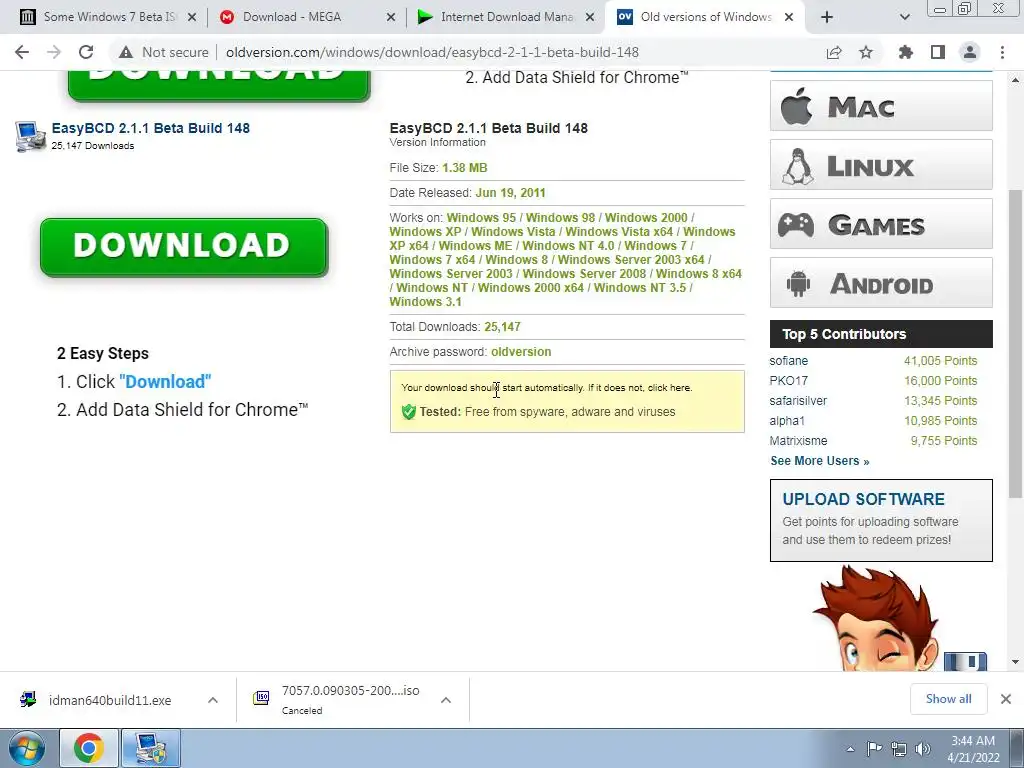Show hidden system tray icons
Screen dimensions: 1024x768
point(850,749)
